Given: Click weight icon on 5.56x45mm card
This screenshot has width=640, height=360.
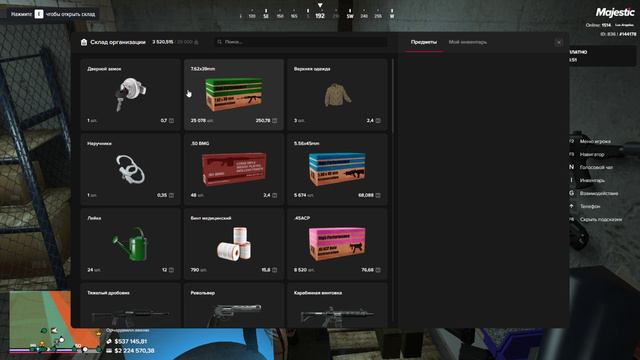Looking at the screenshot, I should tap(378, 196).
